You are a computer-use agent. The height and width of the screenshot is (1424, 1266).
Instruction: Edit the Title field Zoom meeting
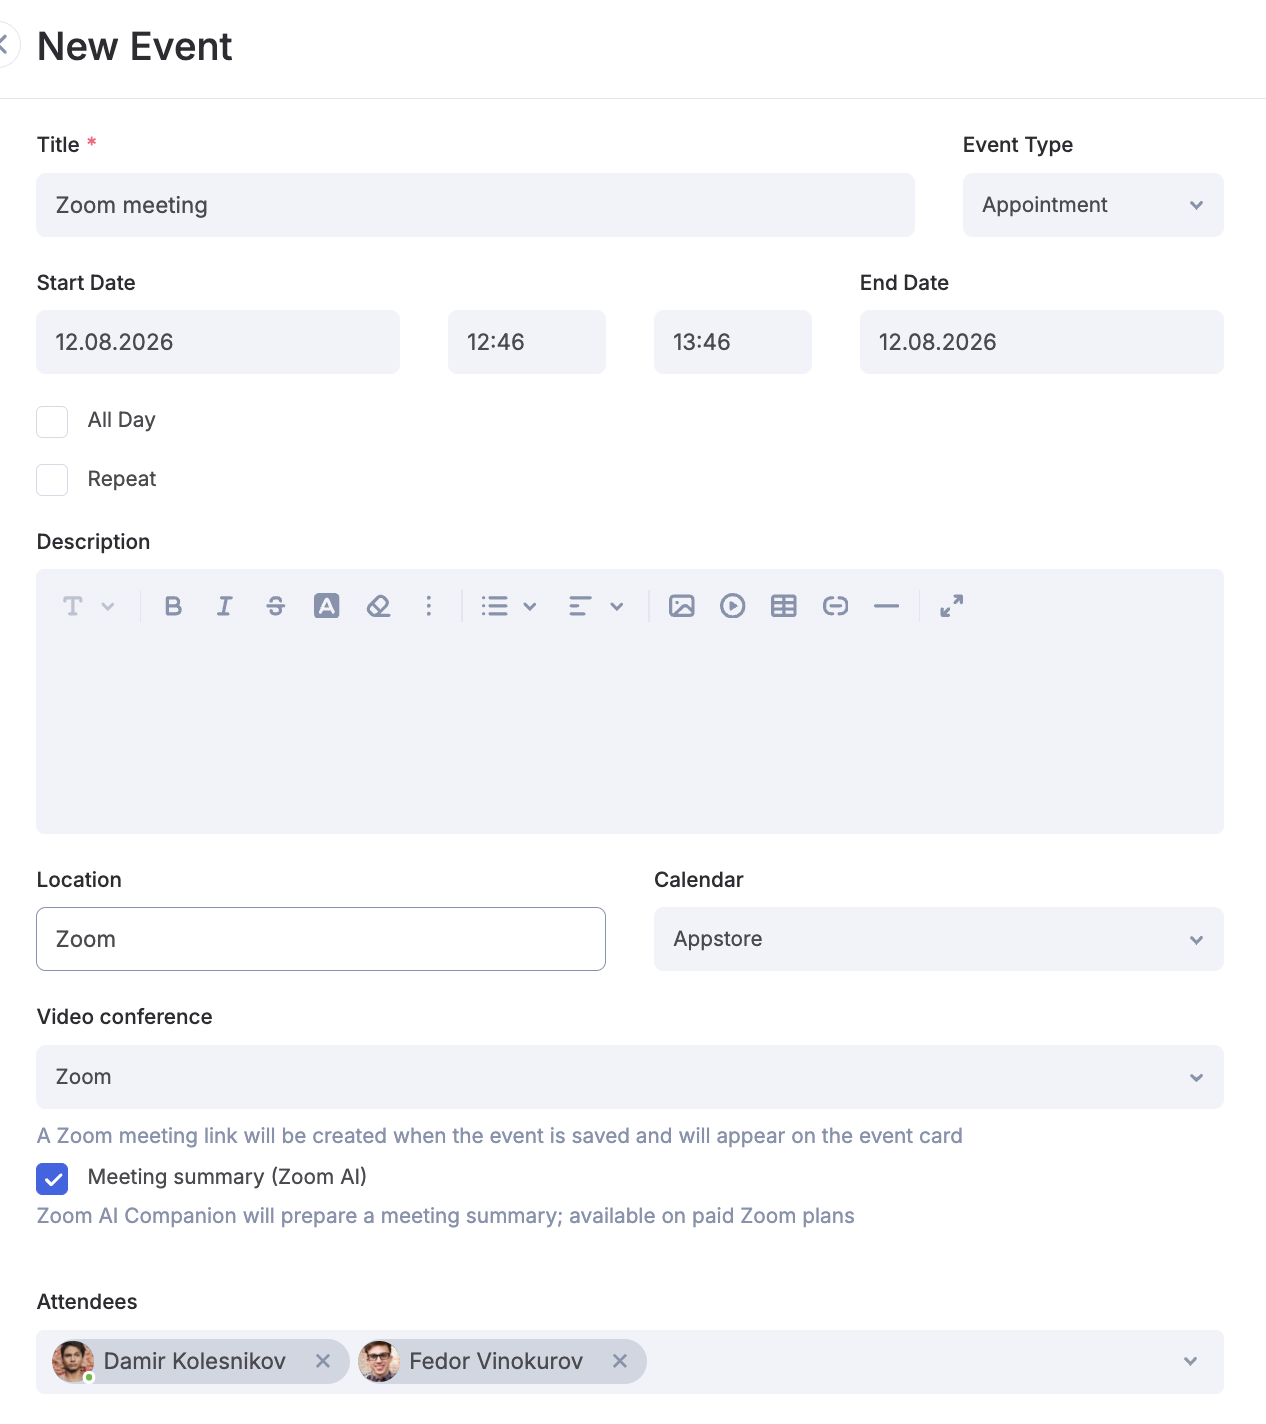pyautogui.click(x=475, y=205)
